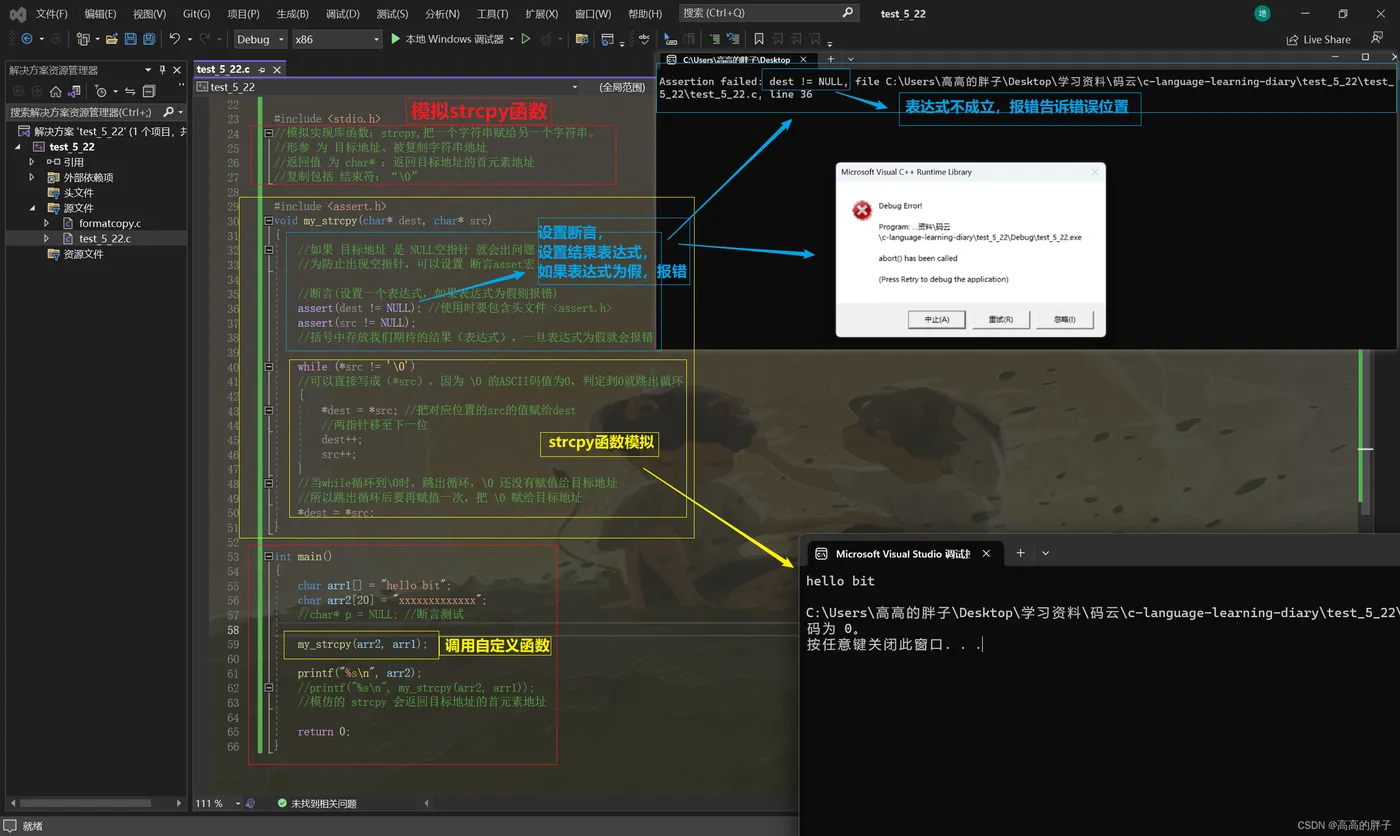
Task: Click sync with active document icon
Action: tap(130, 91)
